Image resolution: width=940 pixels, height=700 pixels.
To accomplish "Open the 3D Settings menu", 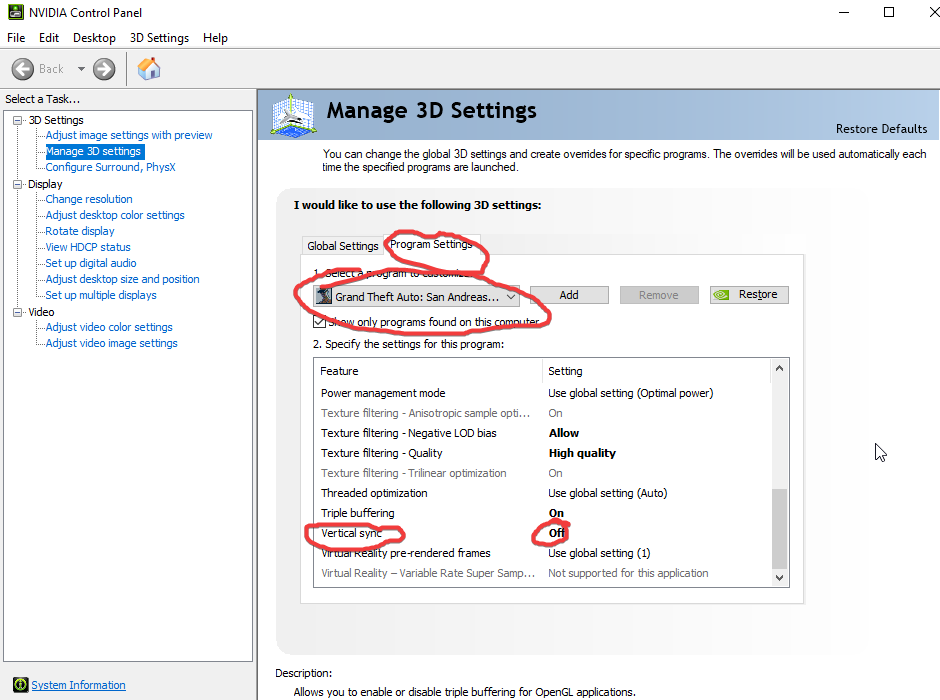I will click(159, 38).
